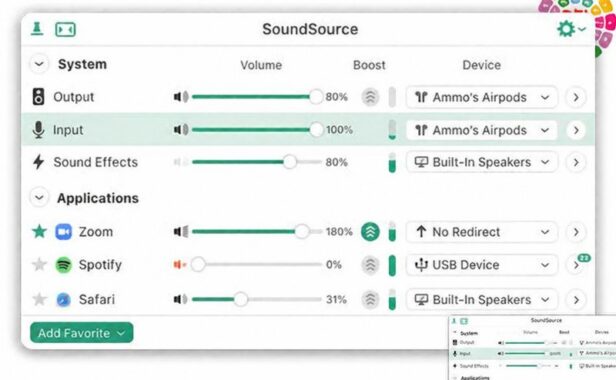Adjust the Input volume slider
616x380 pixels.
(257, 130)
